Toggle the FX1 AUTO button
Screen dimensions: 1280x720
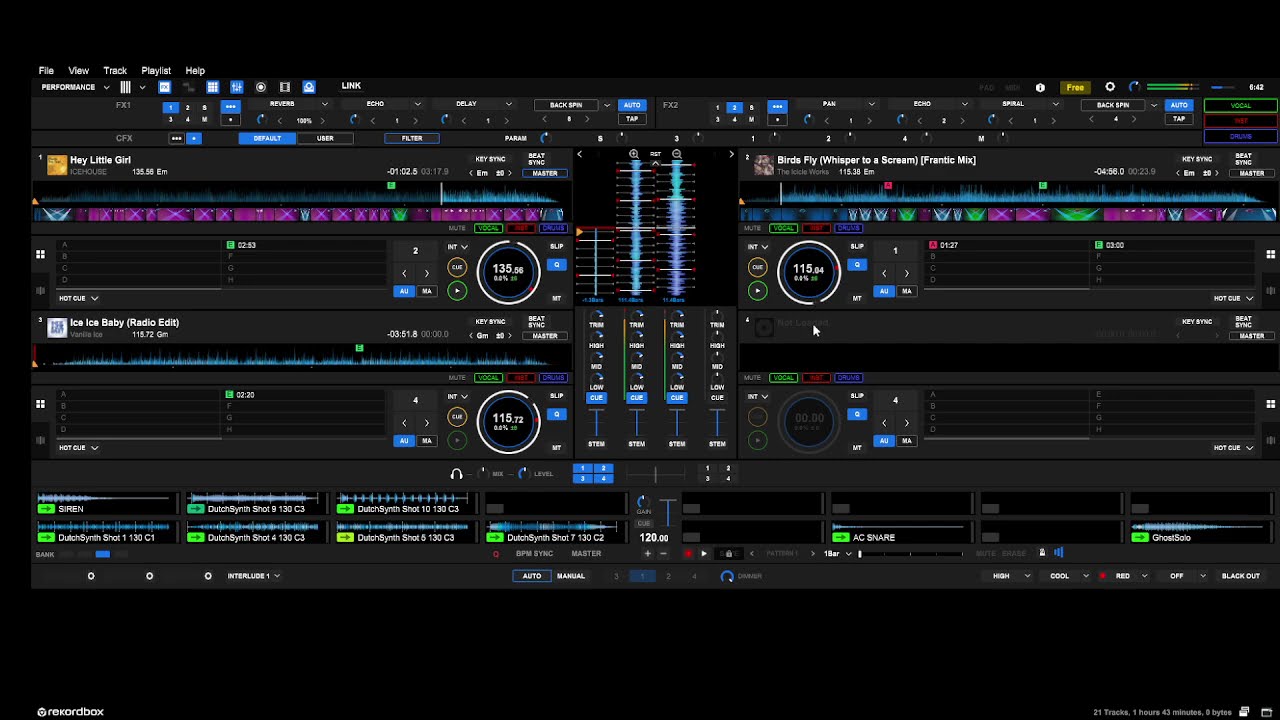632,105
